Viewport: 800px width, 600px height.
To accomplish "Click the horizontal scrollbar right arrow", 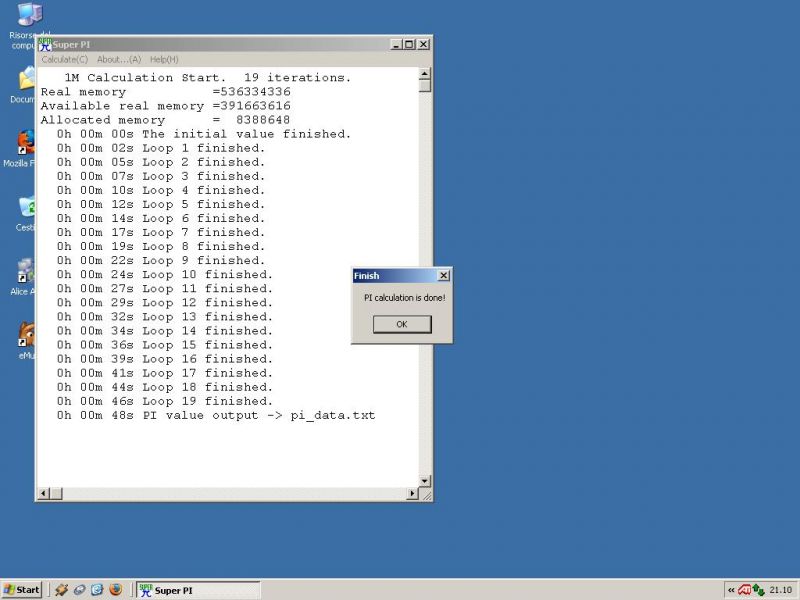I will pyautogui.click(x=412, y=493).
